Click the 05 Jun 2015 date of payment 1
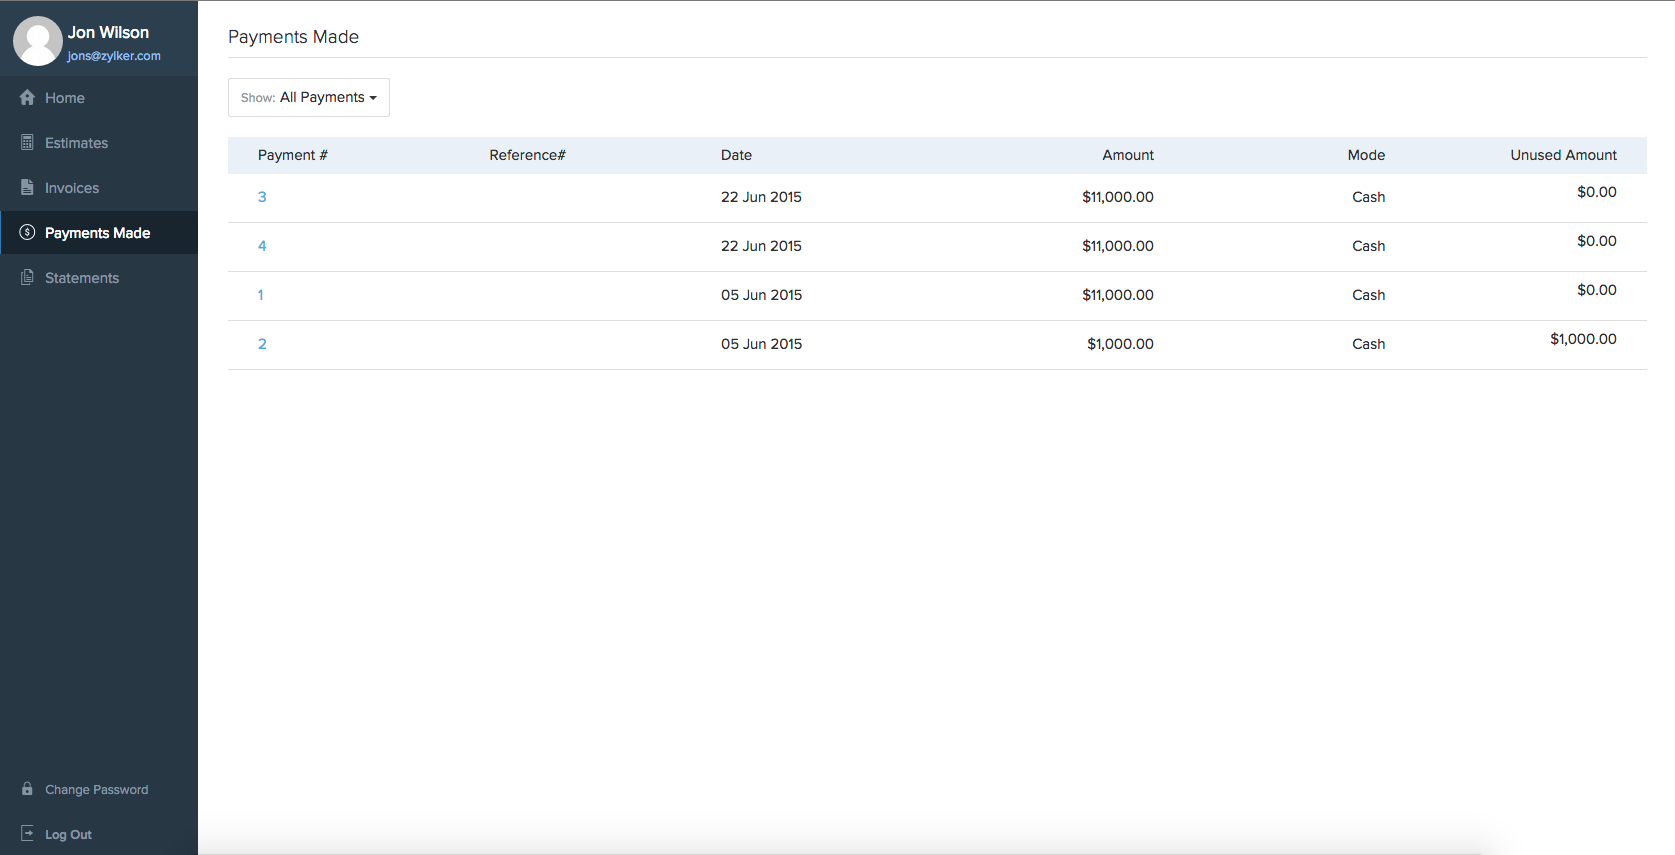Image resolution: width=1675 pixels, height=855 pixels. (761, 295)
